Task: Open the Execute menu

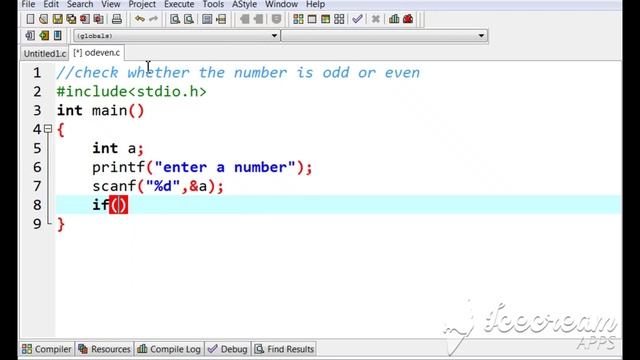Action: [x=179, y=4]
